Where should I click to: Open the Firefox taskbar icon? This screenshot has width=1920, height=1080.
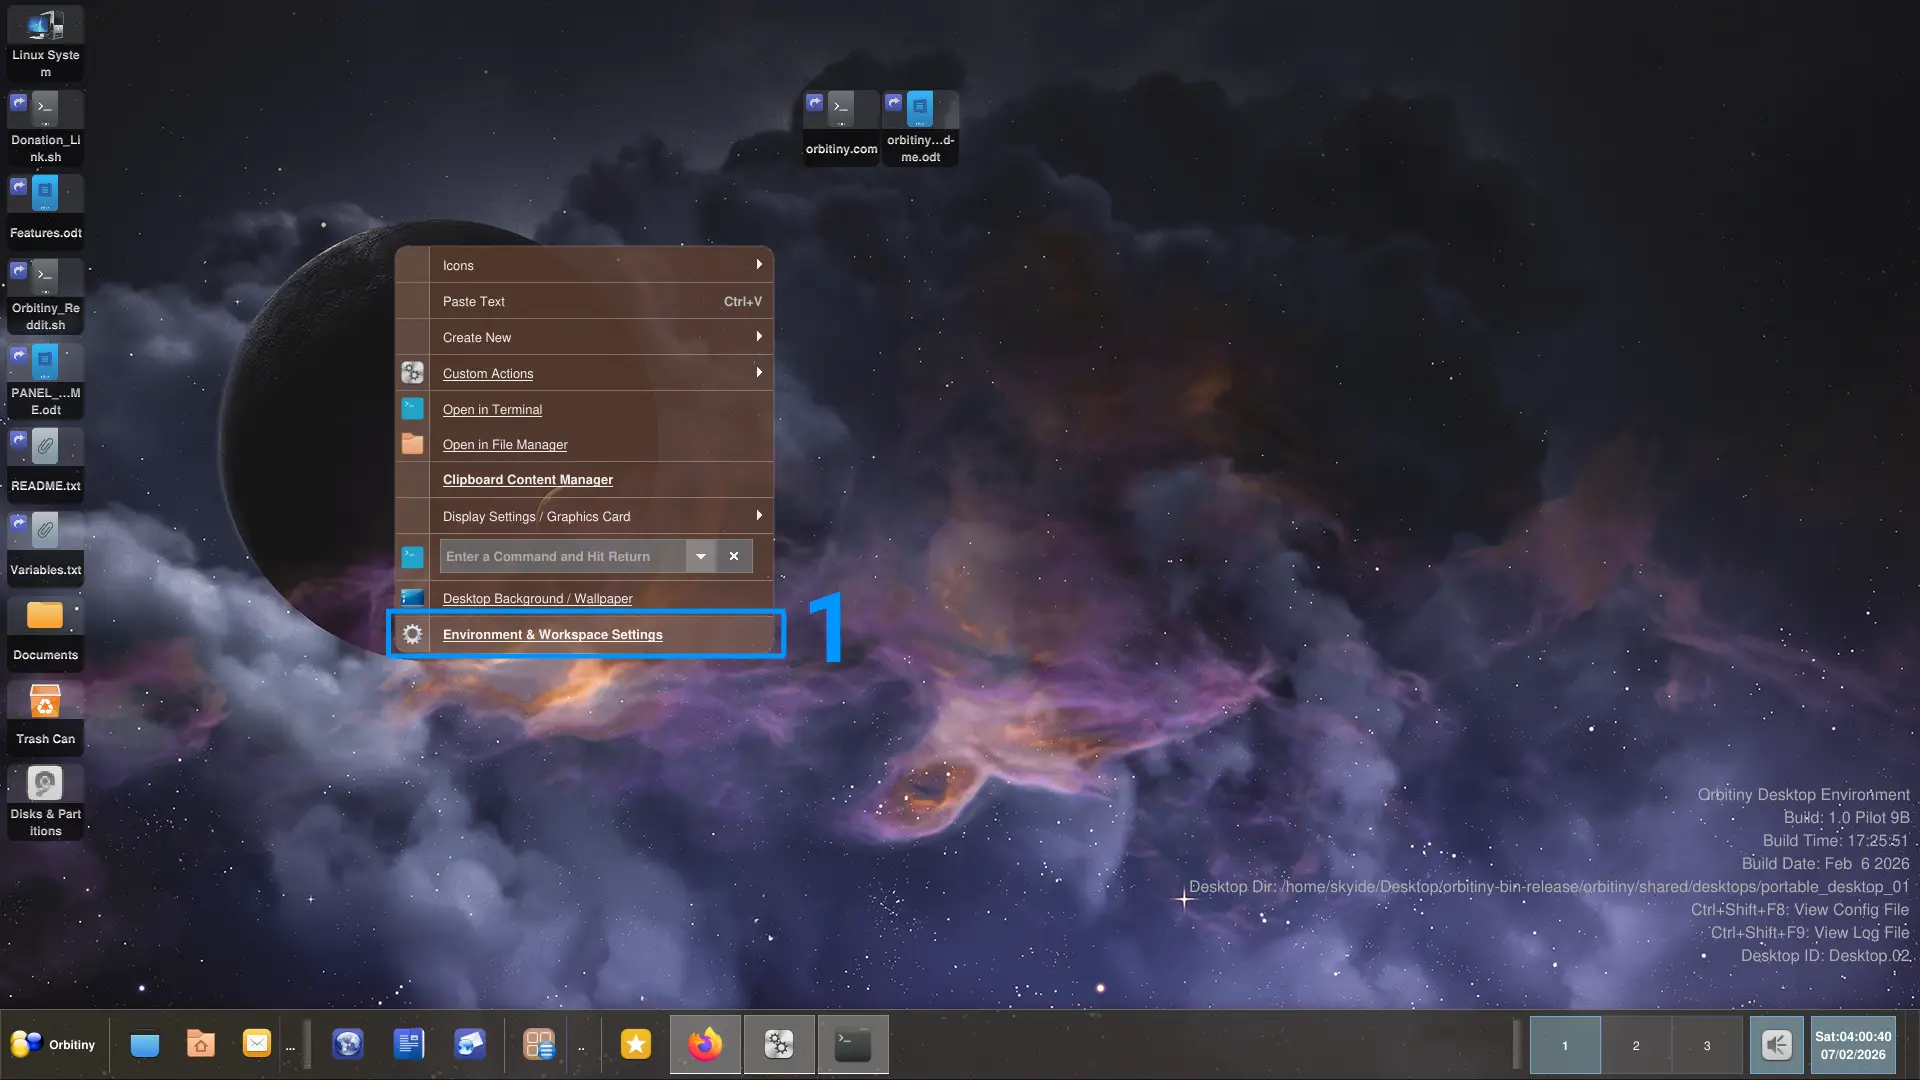(x=705, y=1044)
